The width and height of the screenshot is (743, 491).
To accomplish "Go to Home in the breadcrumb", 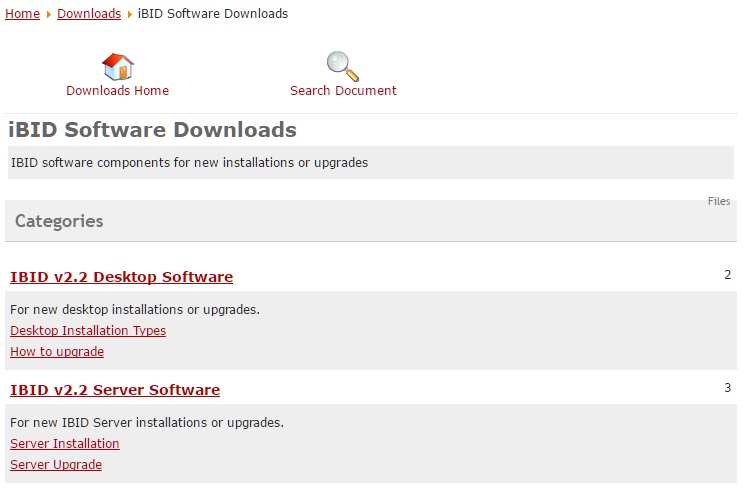I will point(23,14).
